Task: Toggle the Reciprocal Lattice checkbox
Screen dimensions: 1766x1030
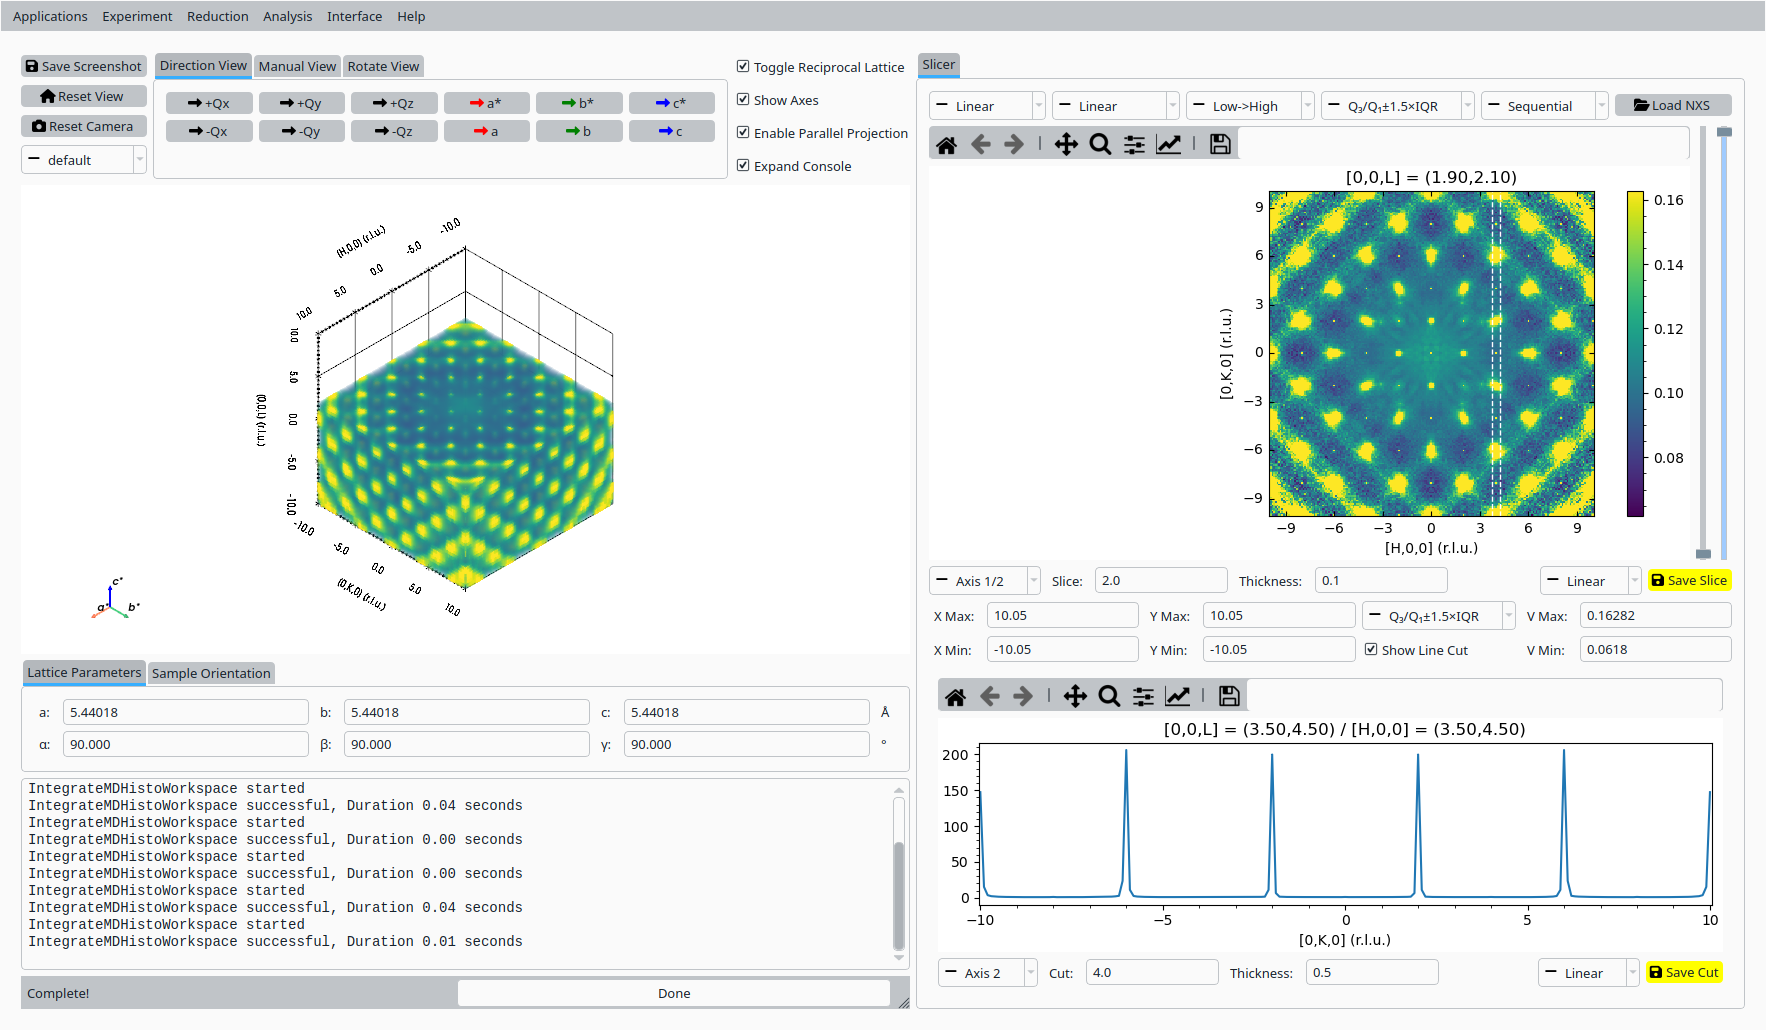Action: [x=743, y=67]
